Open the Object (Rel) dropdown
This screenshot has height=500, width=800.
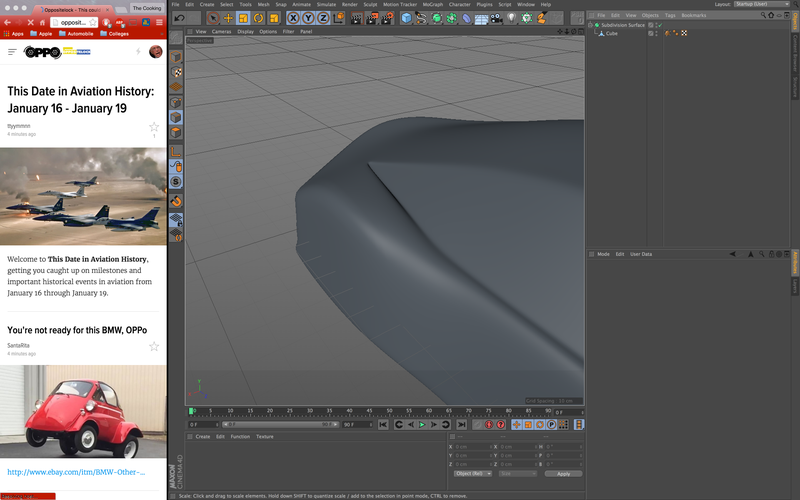coord(473,473)
